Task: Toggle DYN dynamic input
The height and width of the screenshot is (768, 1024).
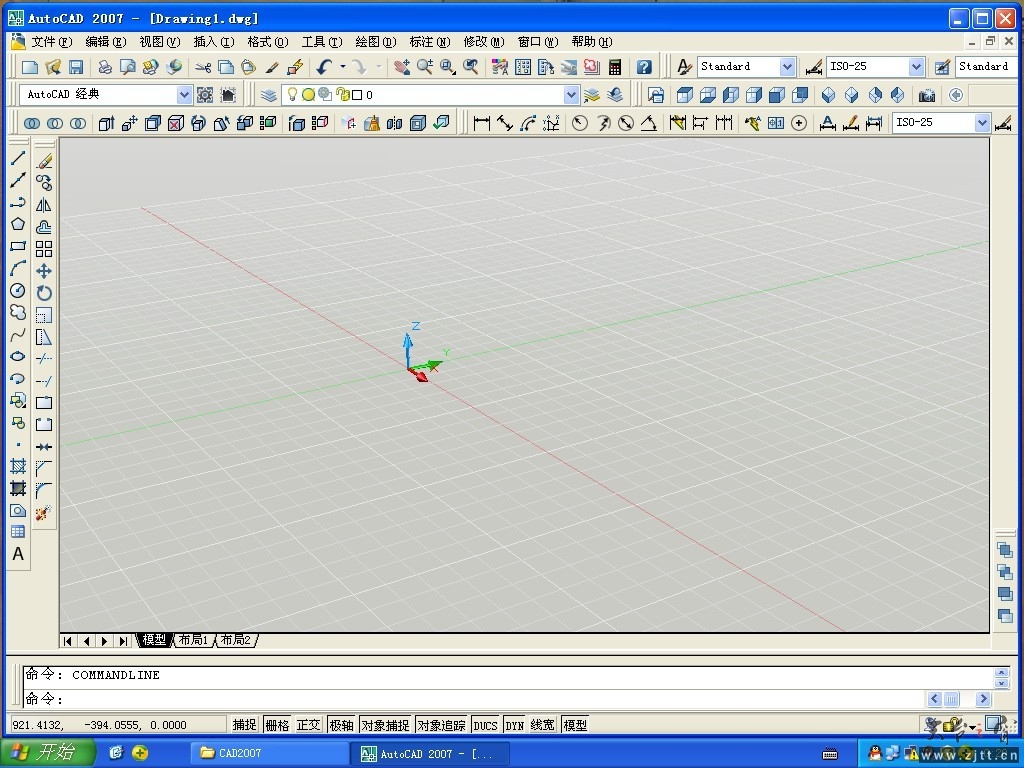Action: 515,725
